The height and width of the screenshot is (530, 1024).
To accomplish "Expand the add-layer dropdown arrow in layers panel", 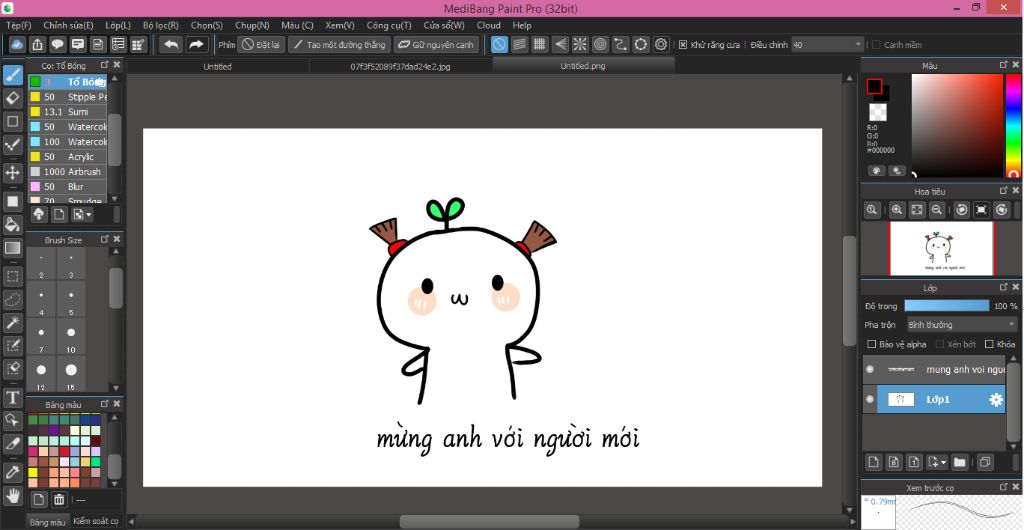I will [944, 462].
